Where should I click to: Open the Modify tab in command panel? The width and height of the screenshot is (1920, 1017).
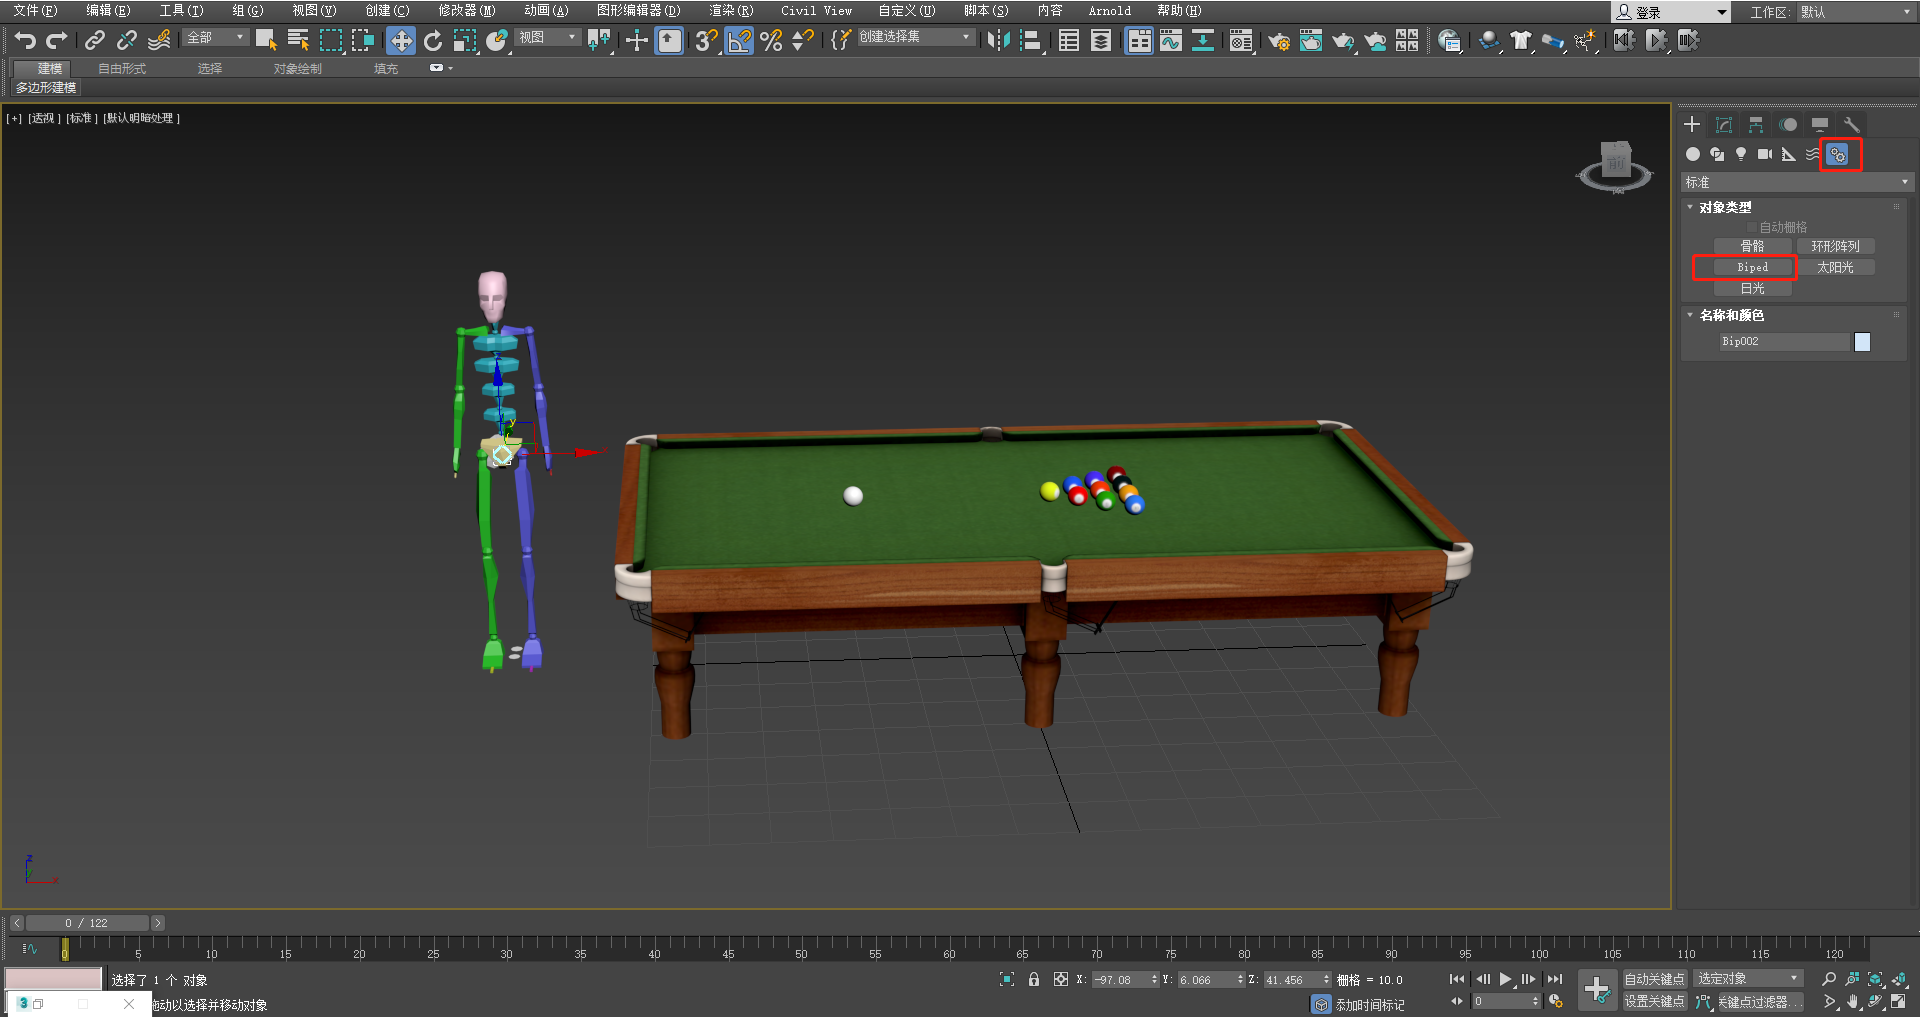click(1724, 125)
